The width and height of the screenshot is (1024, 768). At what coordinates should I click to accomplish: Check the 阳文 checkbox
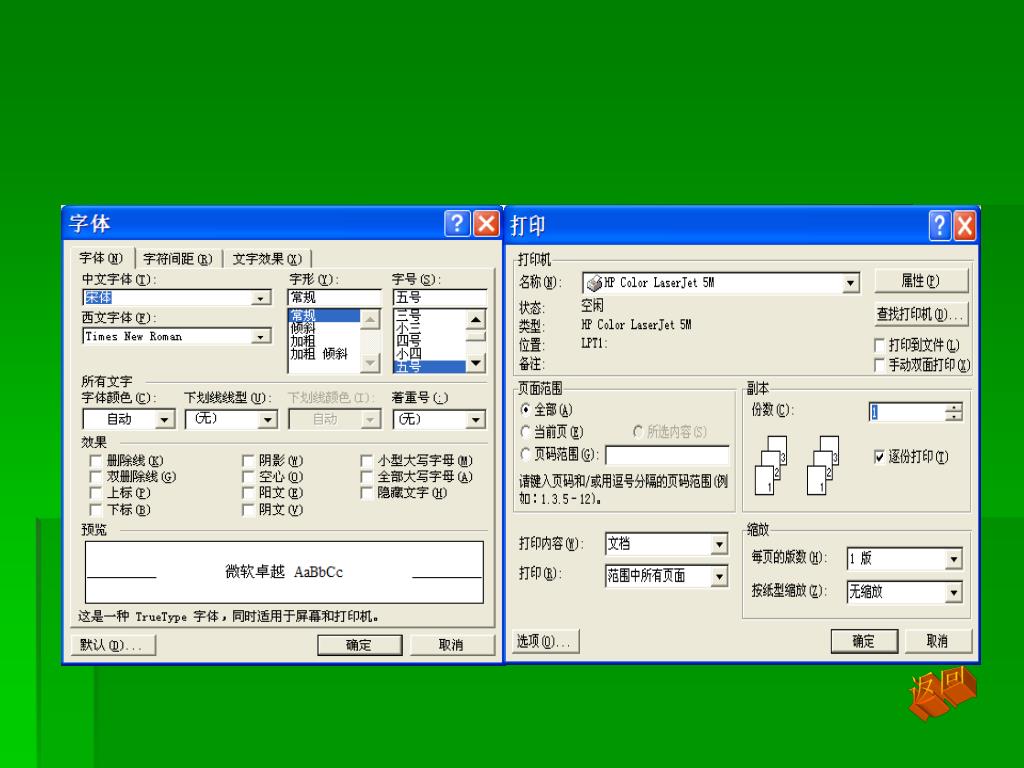pyautogui.click(x=248, y=493)
